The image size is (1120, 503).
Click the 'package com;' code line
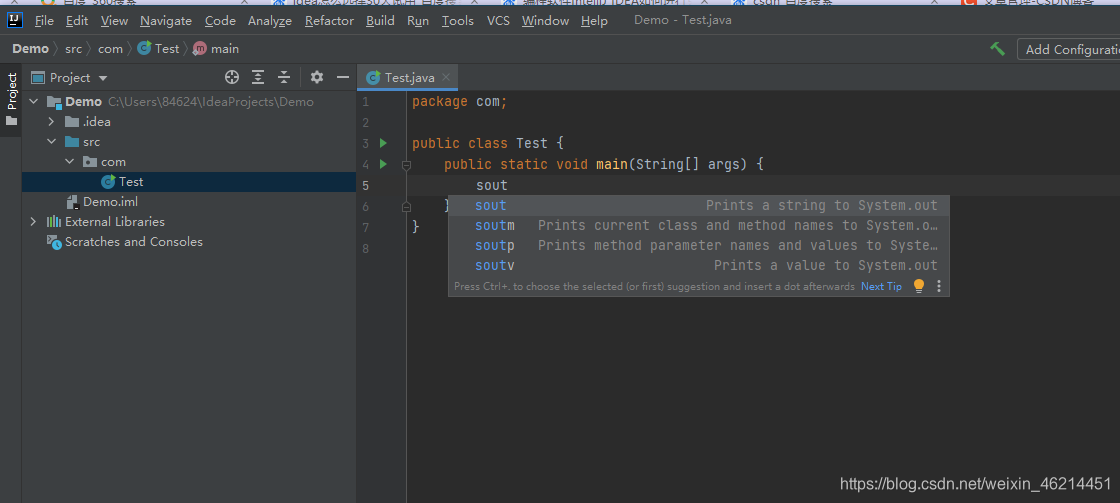coord(459,101)
